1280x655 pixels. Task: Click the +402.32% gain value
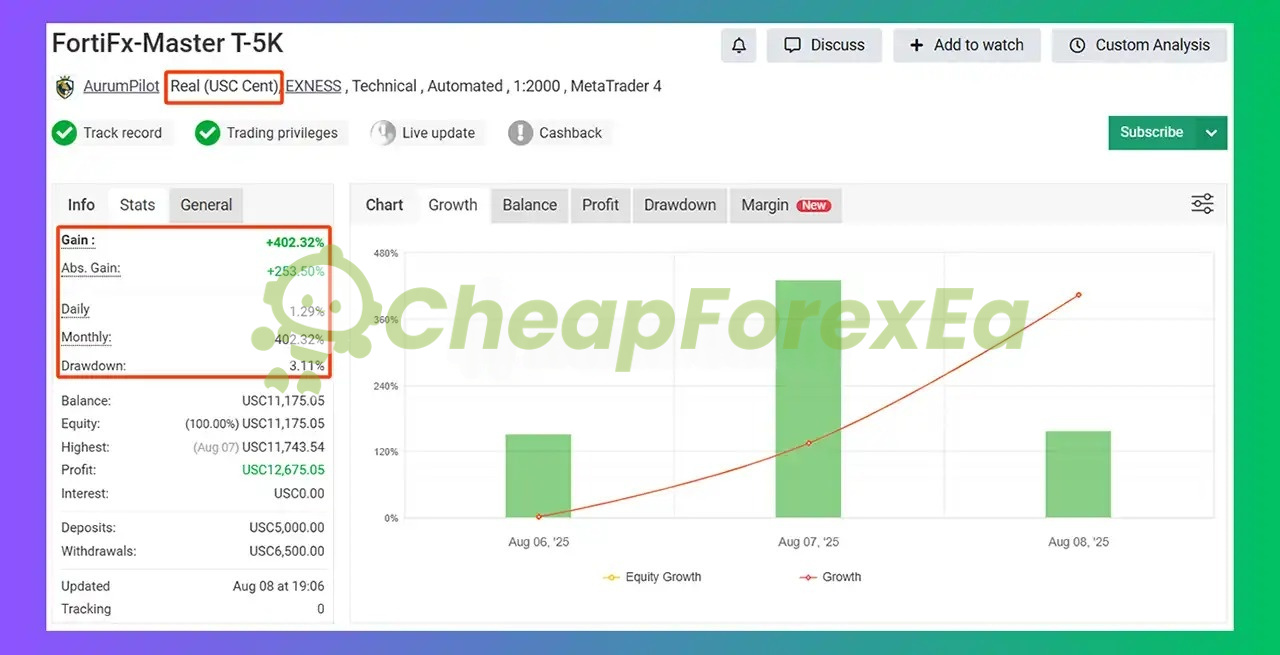[x=295, y=242]
